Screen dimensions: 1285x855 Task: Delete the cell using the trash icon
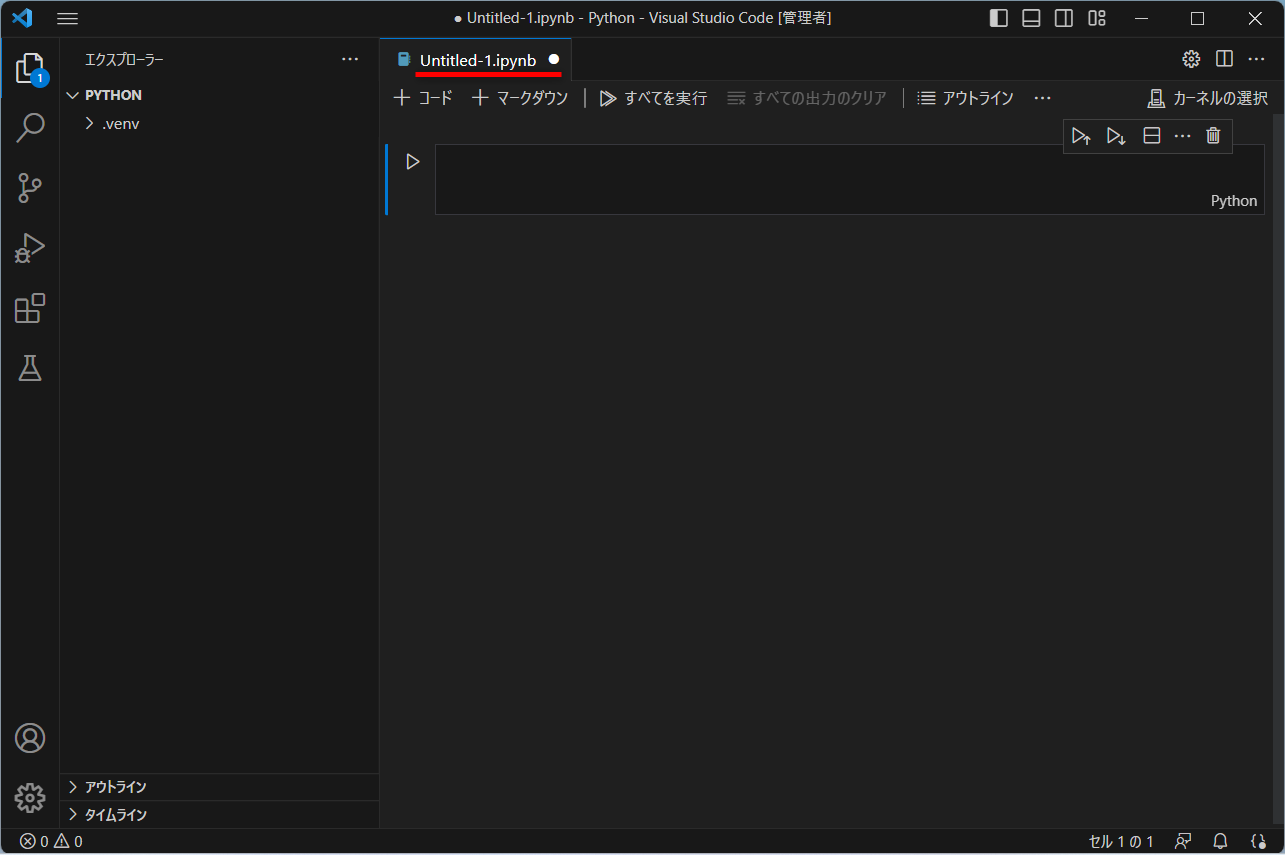tap(1213, 135)
